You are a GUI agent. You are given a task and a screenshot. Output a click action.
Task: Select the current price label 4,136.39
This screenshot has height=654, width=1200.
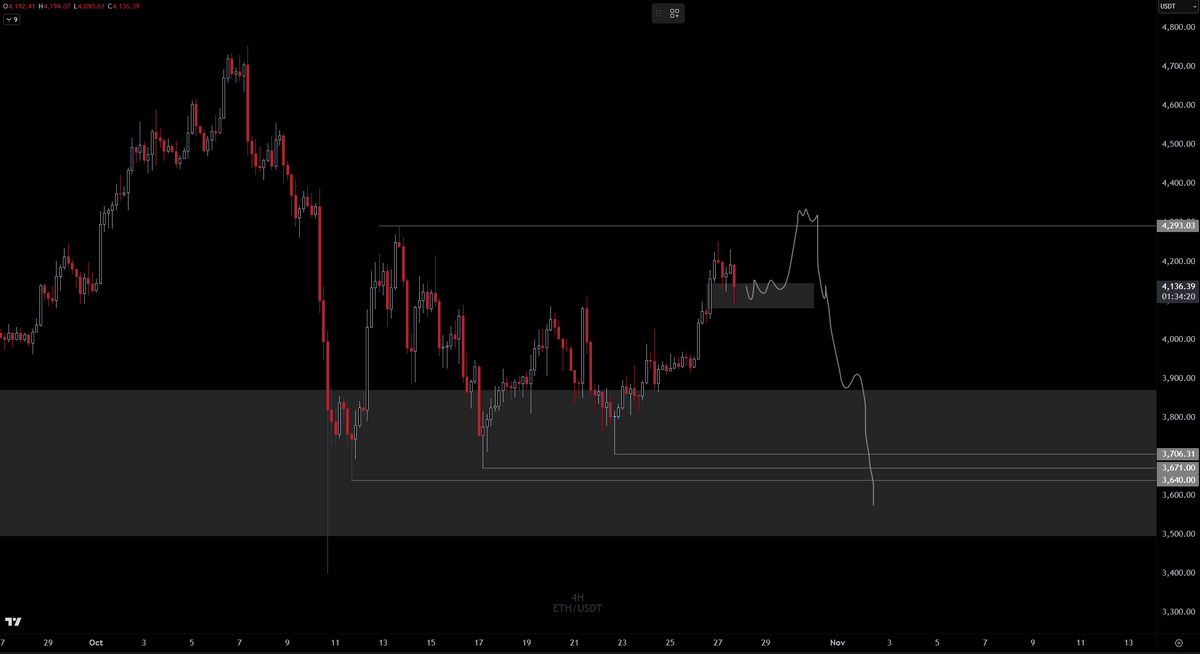coord(1177,286)
